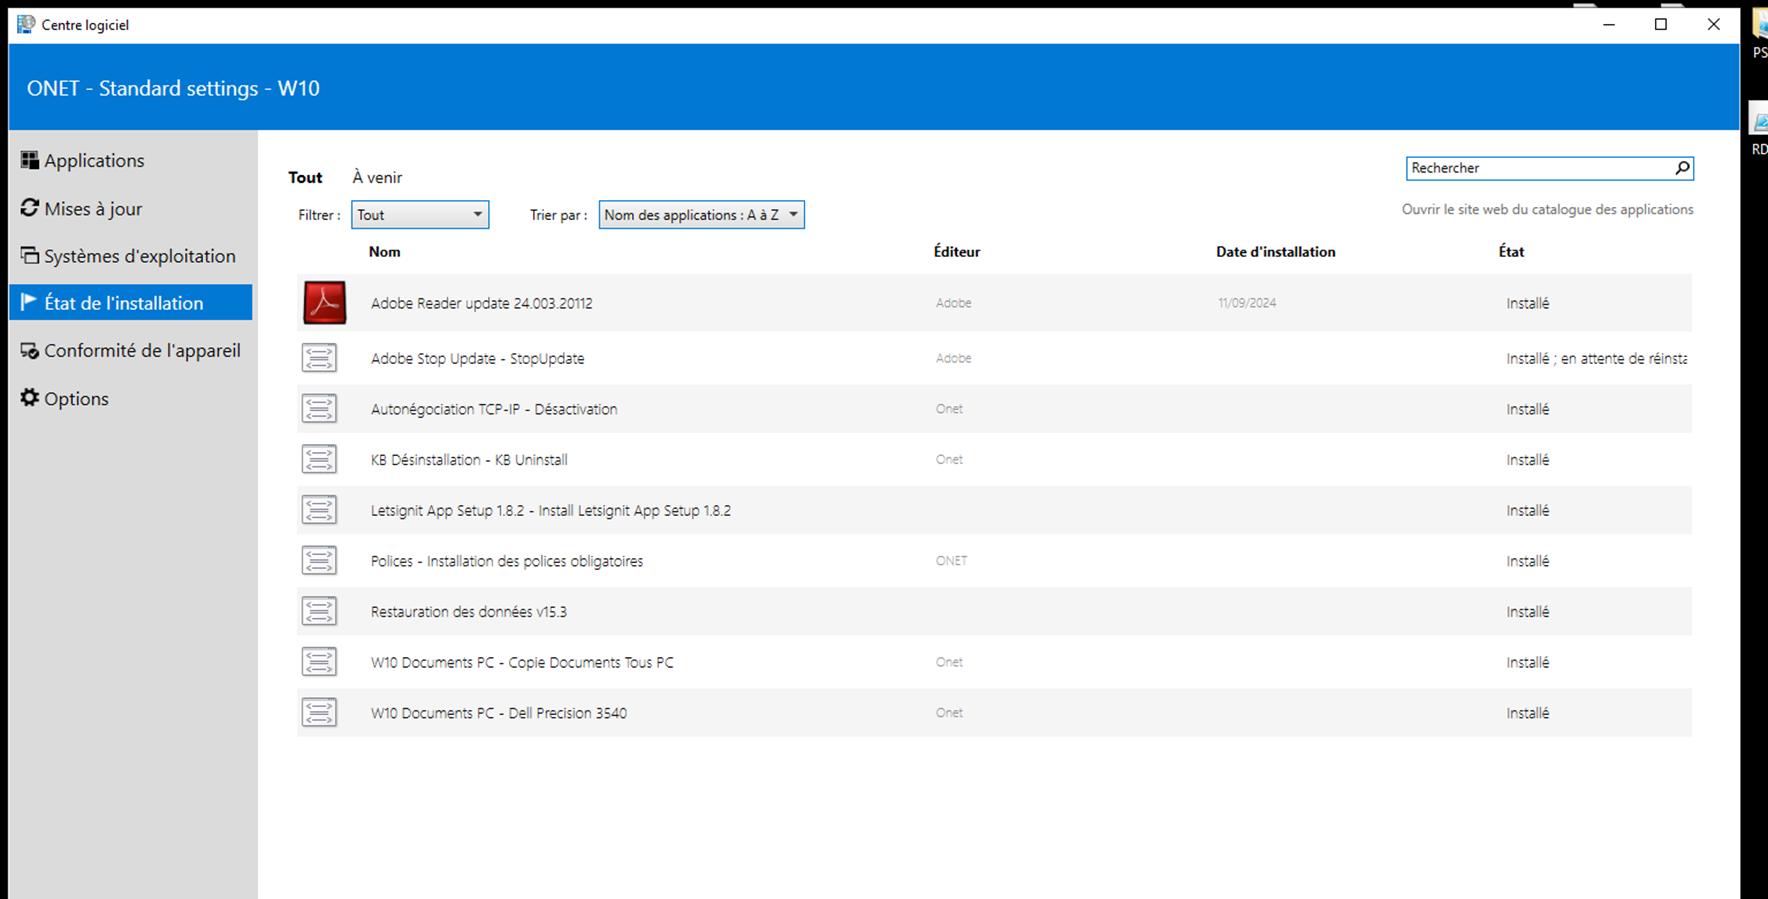Image resolution: width=1768 pixels, height=899 pixels.
Task: Select Restauration des données v15.3 entry
Action: coord(994,611)
